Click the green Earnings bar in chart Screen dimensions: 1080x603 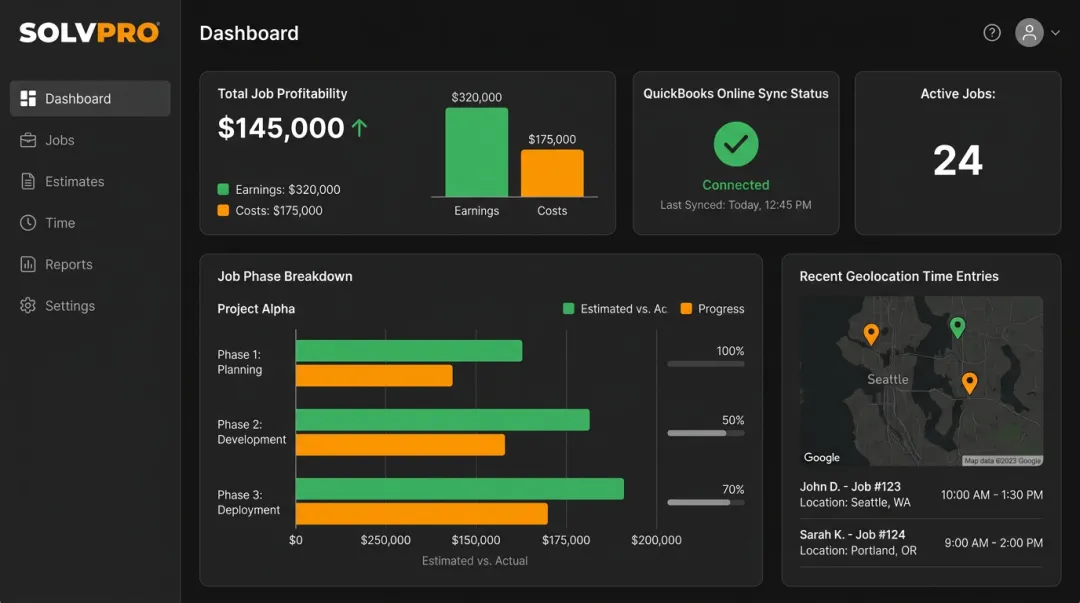click(477, 152)
